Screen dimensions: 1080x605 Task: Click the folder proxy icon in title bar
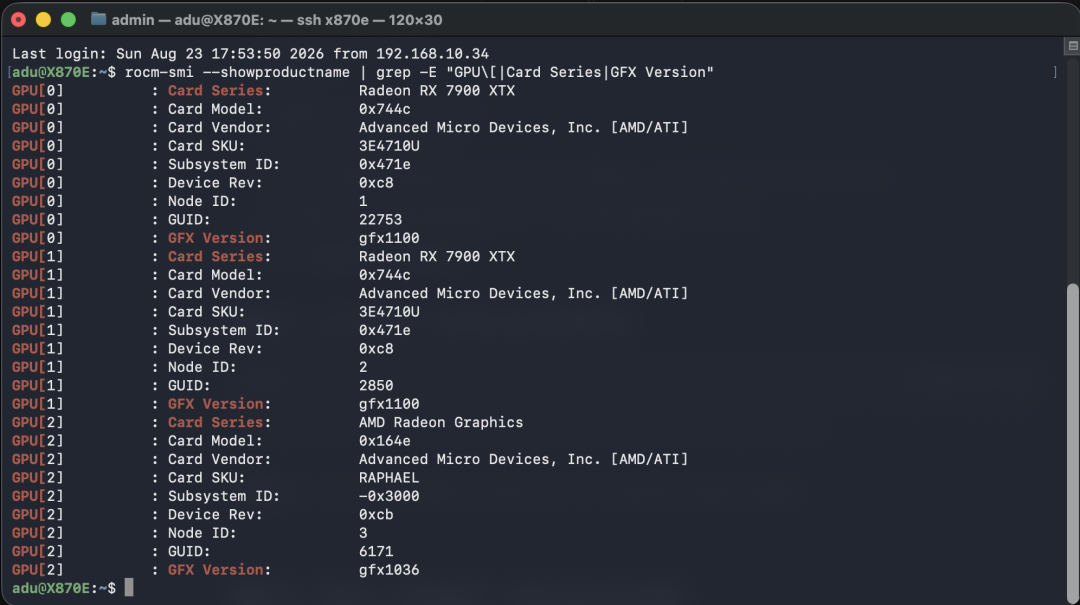(98, 19)
